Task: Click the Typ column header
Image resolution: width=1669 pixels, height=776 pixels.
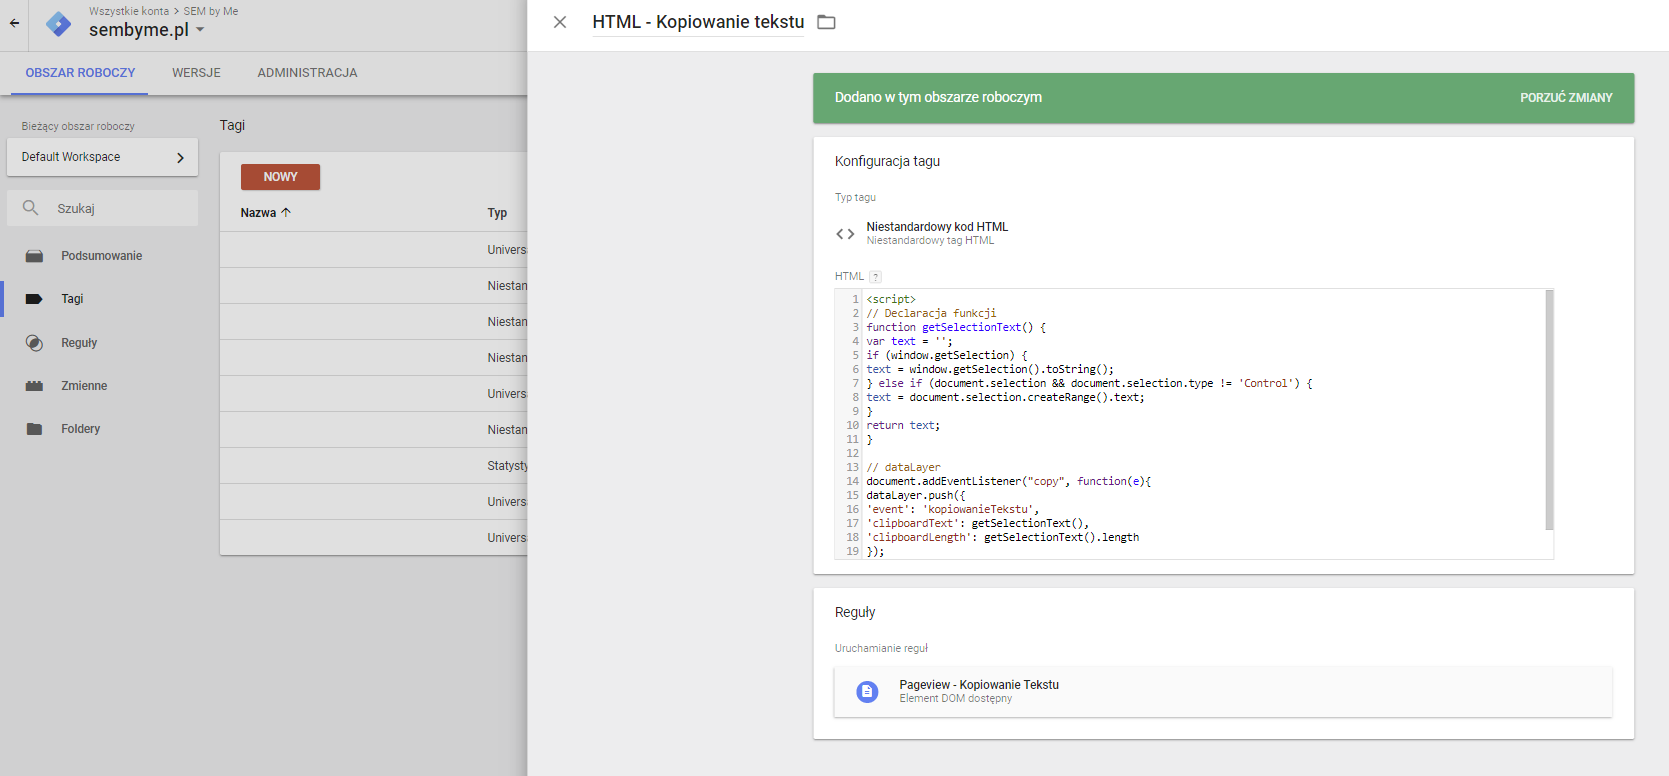Action: tap(497, 213)
